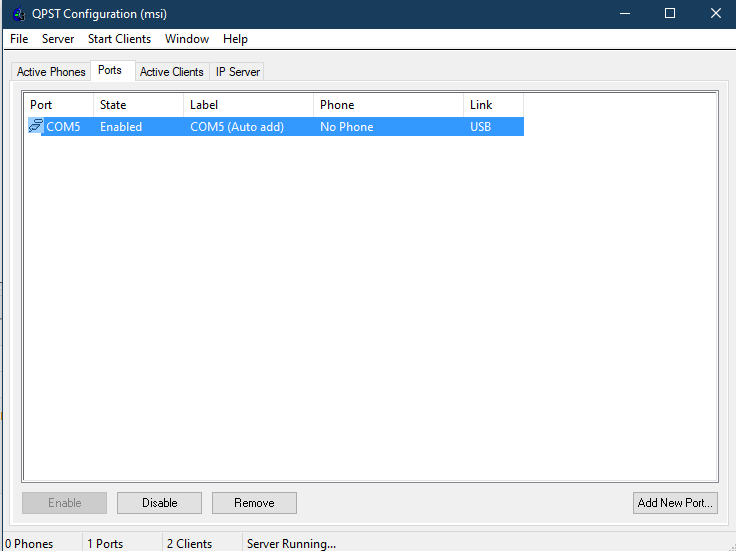The height and width of the screenshot is (551, 736).
Task: Maximize the QPST Configuration window
Action: click(x=670, y=14)
